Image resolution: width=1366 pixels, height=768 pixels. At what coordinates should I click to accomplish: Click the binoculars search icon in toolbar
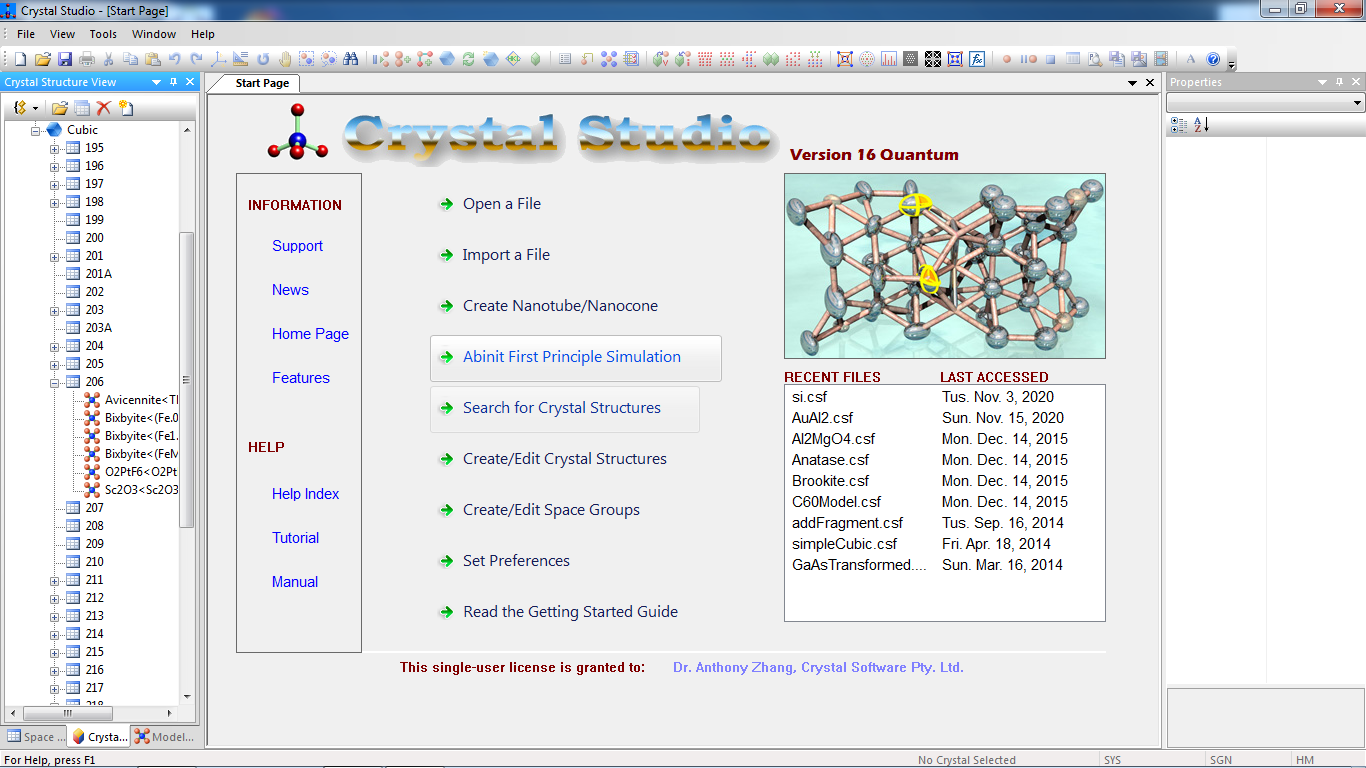(350, 59)
